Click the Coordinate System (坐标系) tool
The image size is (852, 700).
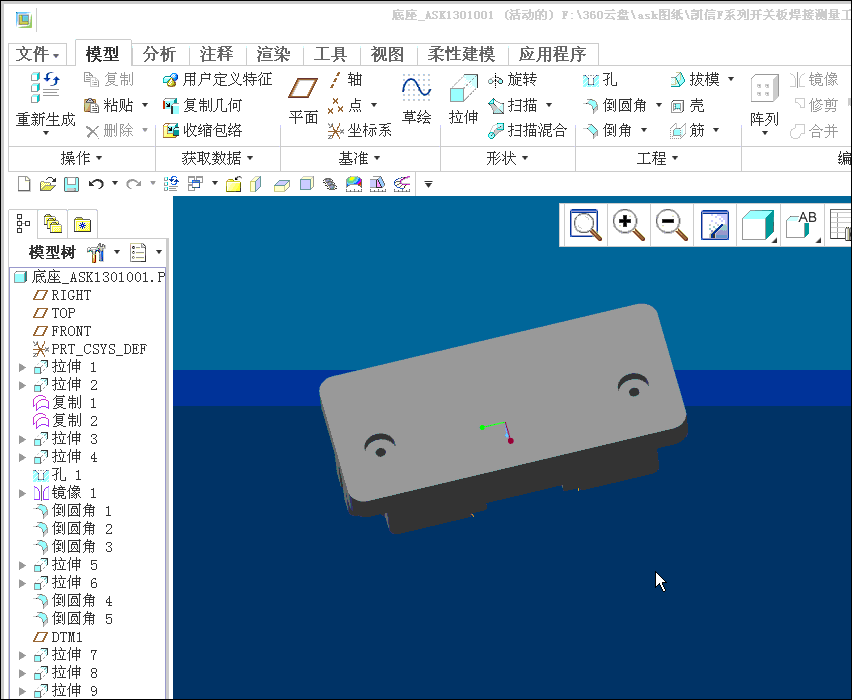click(359, 130)
